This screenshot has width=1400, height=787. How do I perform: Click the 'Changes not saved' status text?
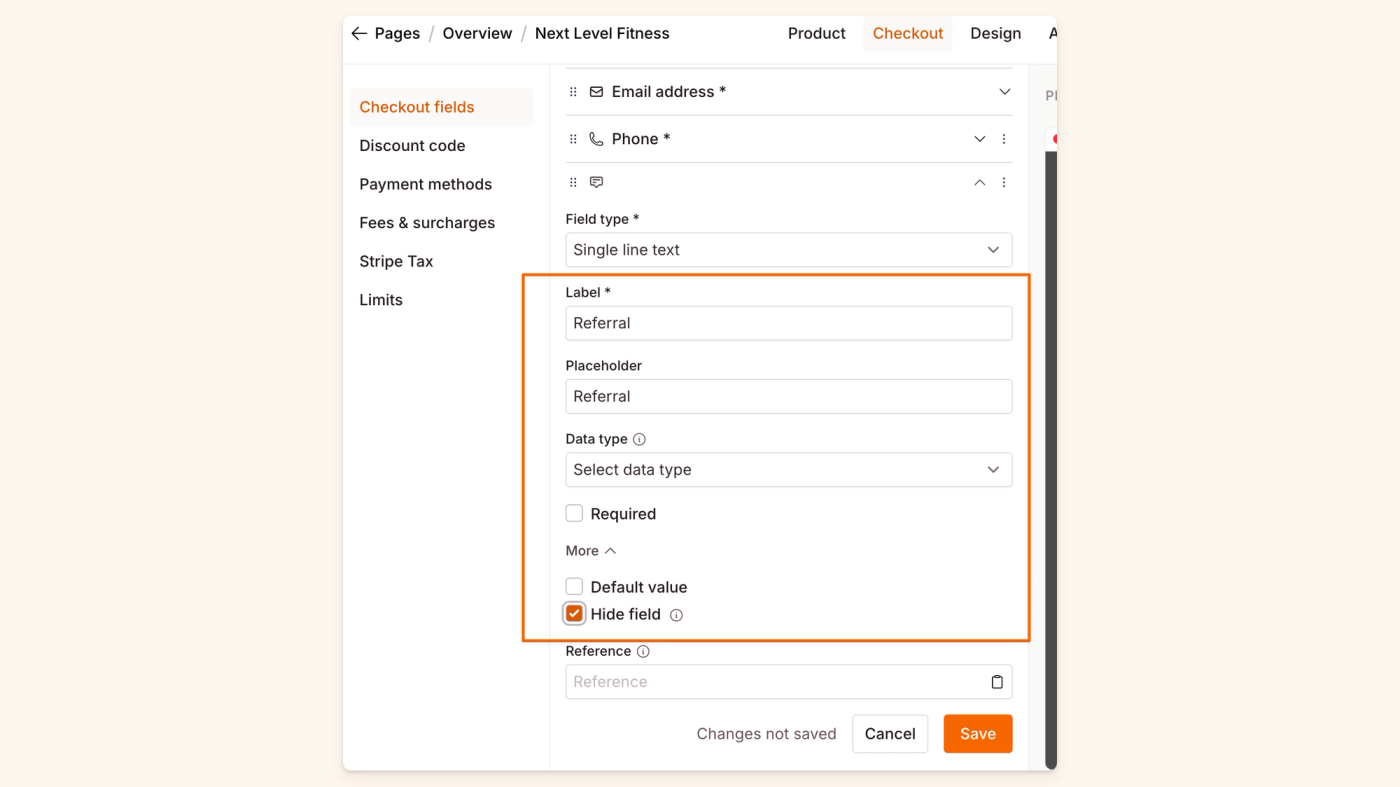click(x=766, y=734)
